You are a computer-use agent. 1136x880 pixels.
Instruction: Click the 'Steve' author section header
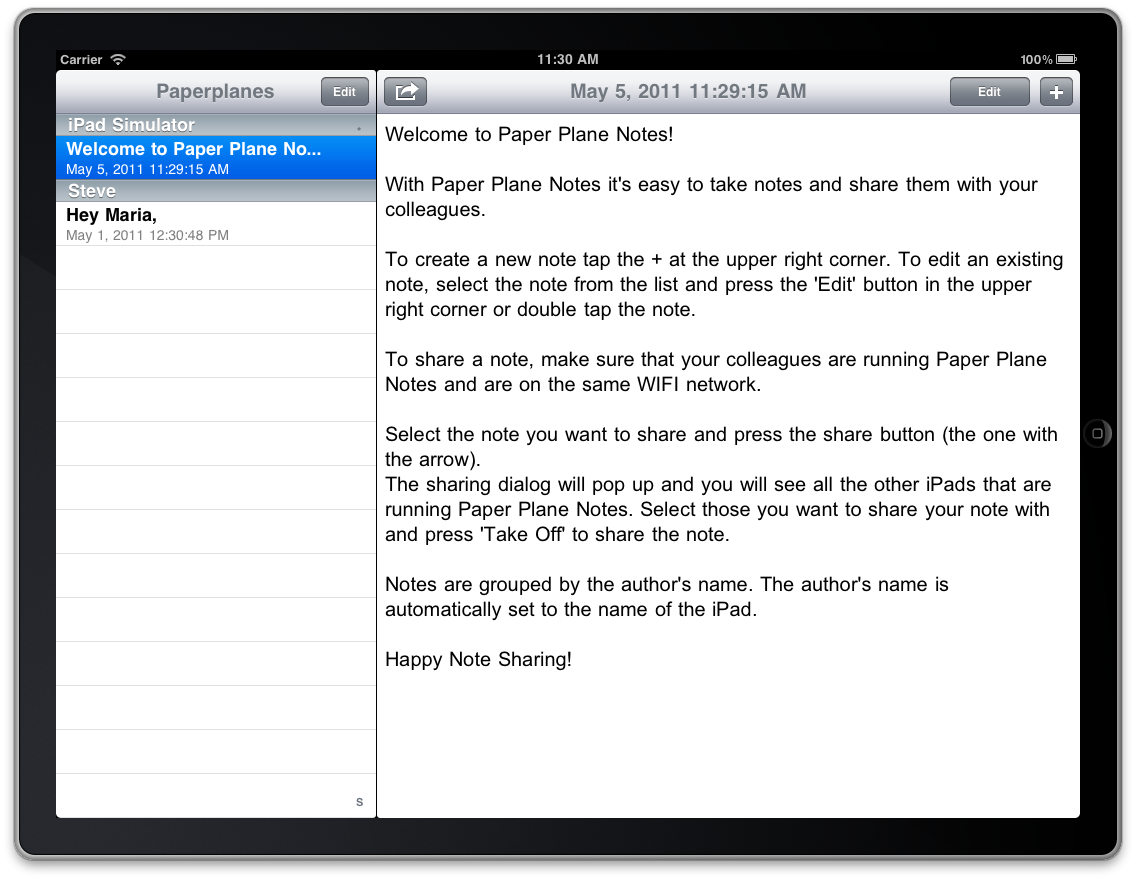coord(92,191)
